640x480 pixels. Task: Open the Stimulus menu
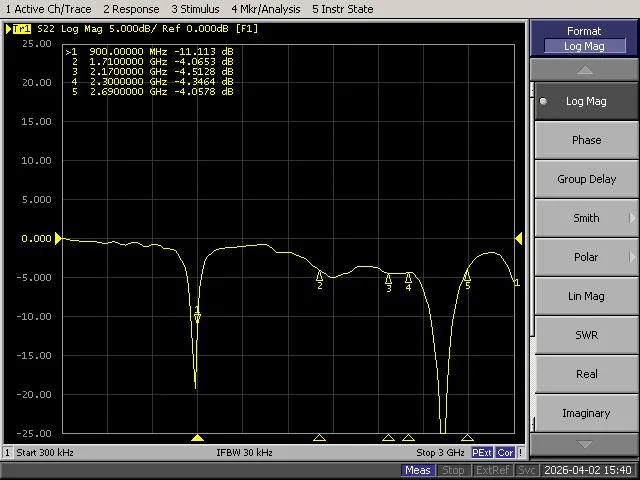coord(195,9)
